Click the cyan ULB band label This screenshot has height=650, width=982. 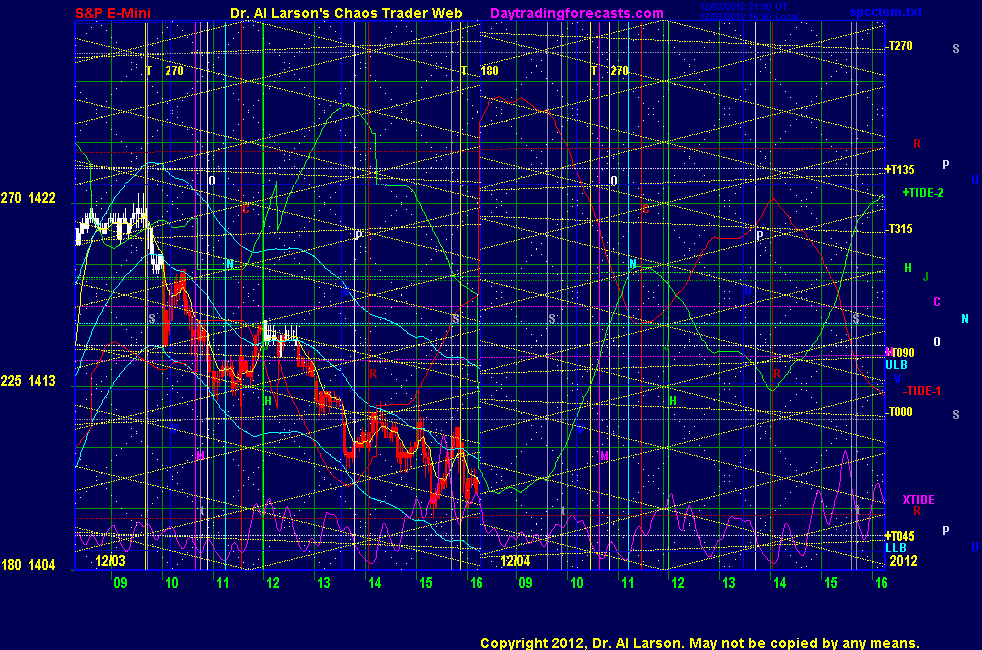tap(896, 364)
